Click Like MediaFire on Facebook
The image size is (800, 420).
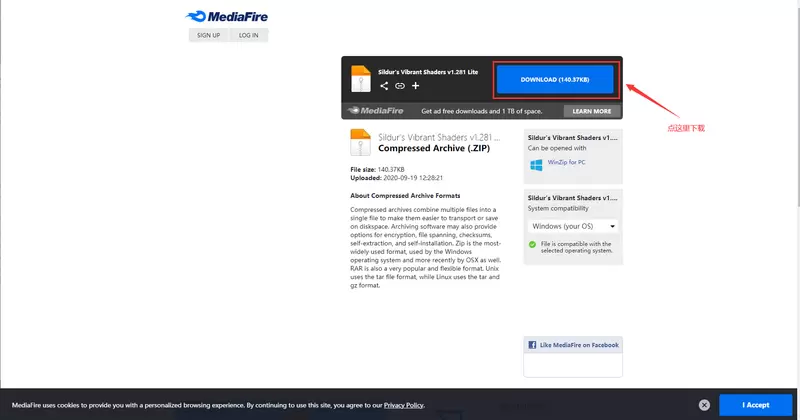[579, 345]
